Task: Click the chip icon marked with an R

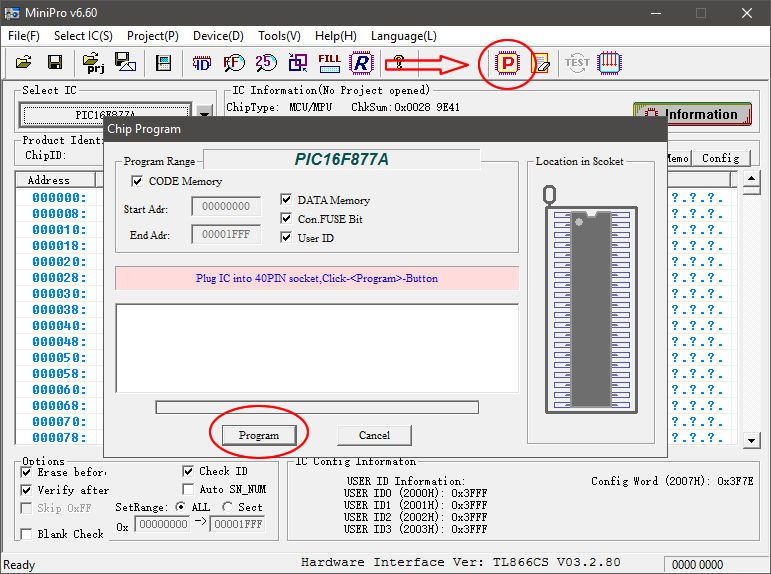Action: 361,62
